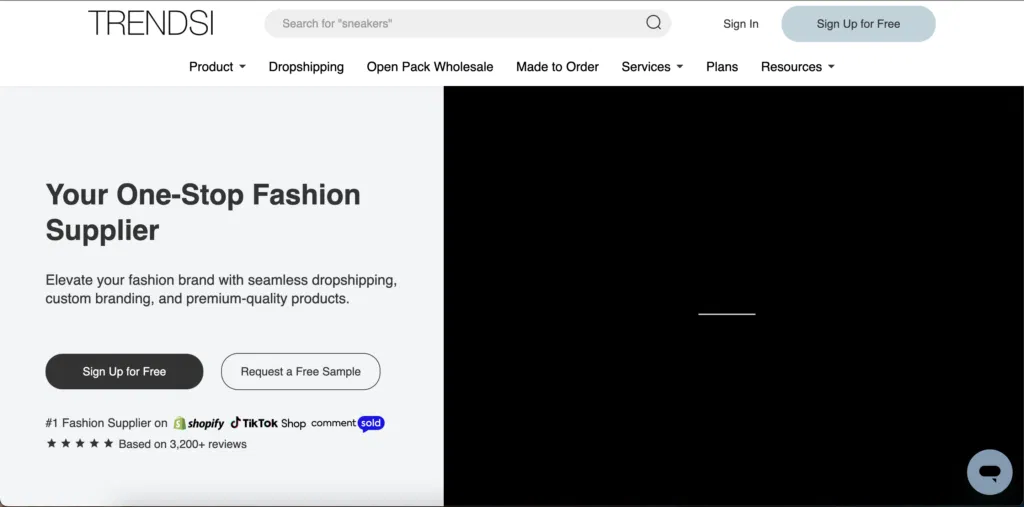Expand the Product dropdown menu
Screen dimensions: 1024x507
(217, 67)
